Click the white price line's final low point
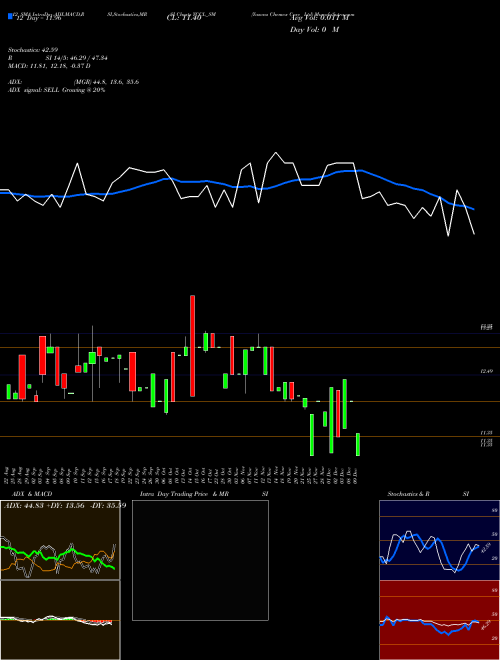This screenshot has width=500, height=660. pos(474,234)
